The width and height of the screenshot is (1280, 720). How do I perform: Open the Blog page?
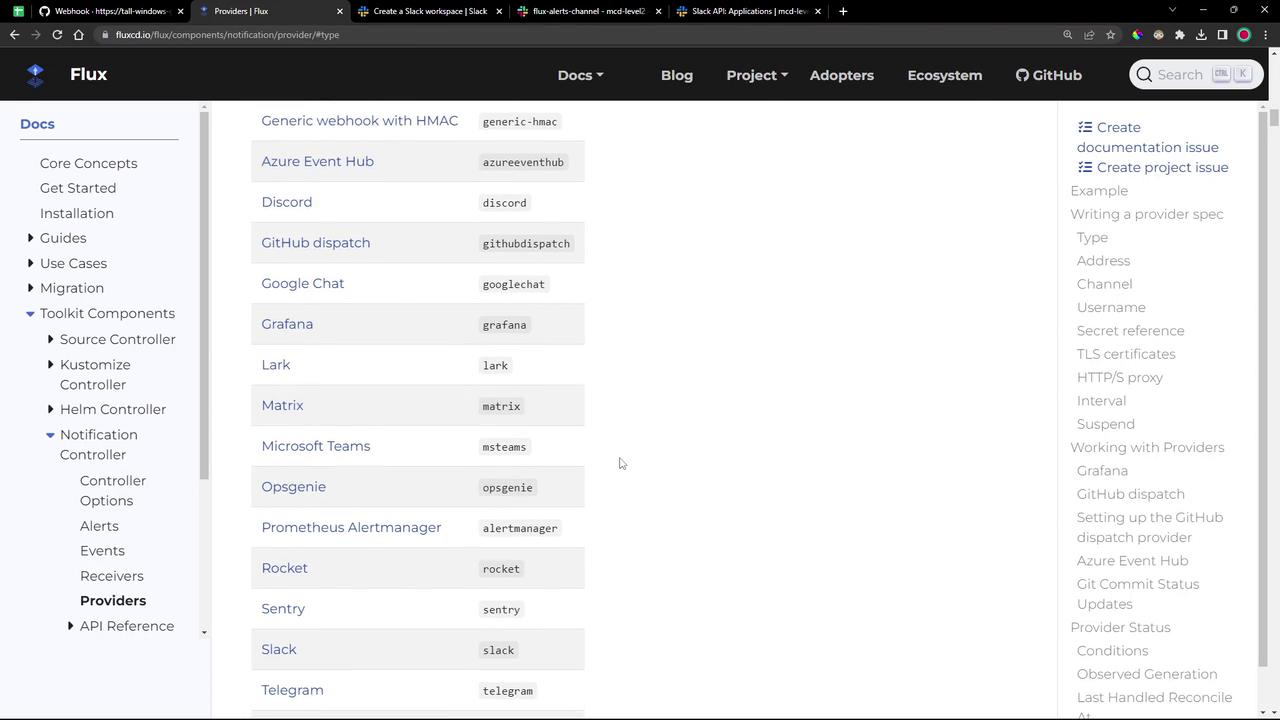click(x=677, y=75)
